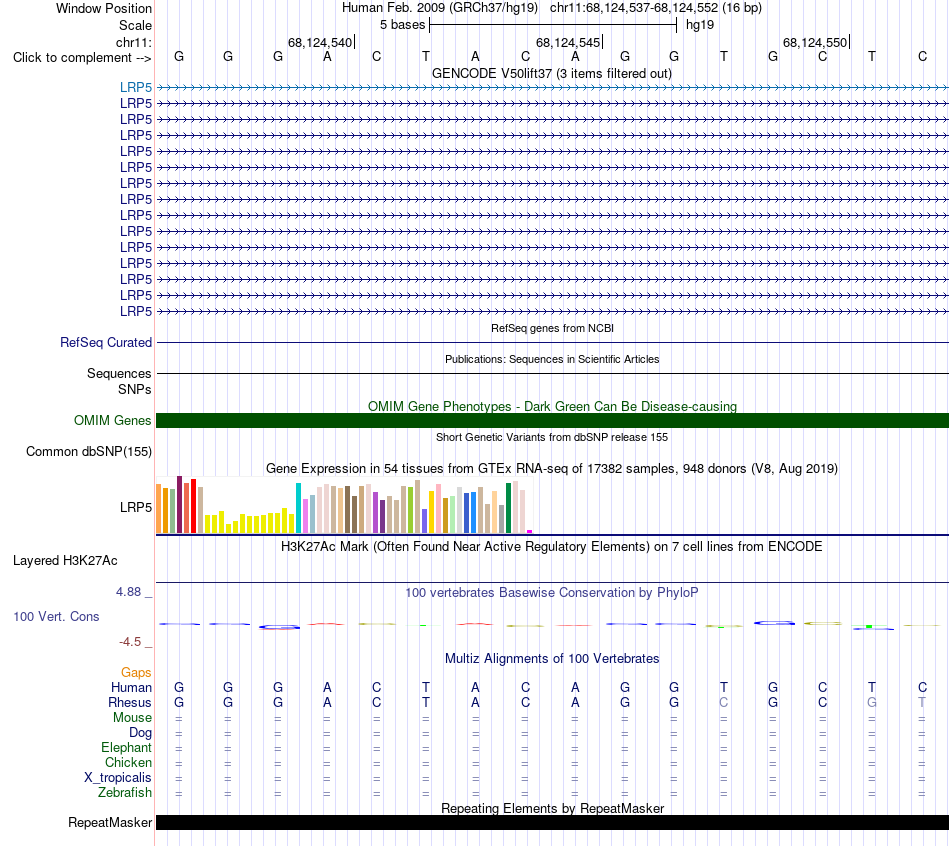Select the Mouse species label
This screenshot has width=950, height=846.
pos(132,718)
